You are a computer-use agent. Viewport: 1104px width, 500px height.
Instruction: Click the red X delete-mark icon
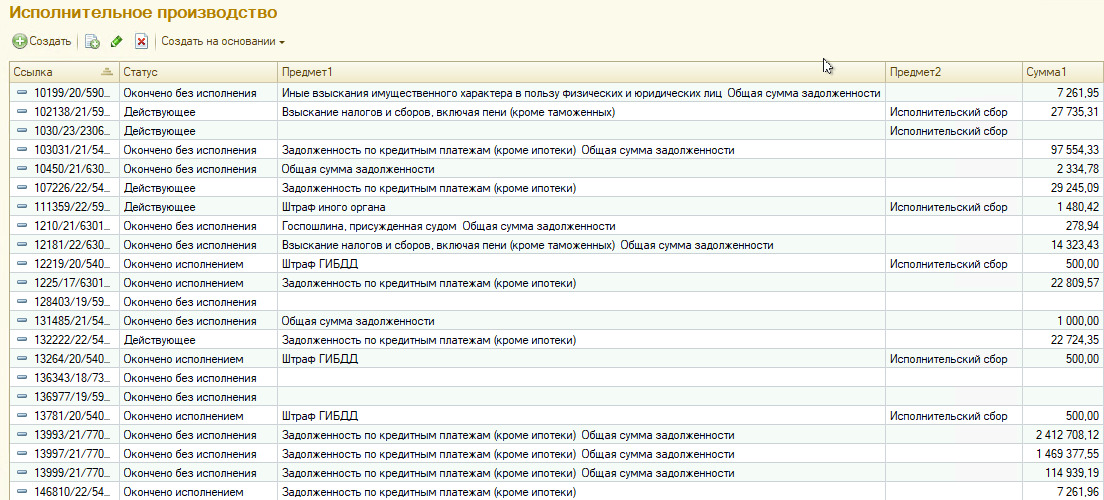click(141, 42)
